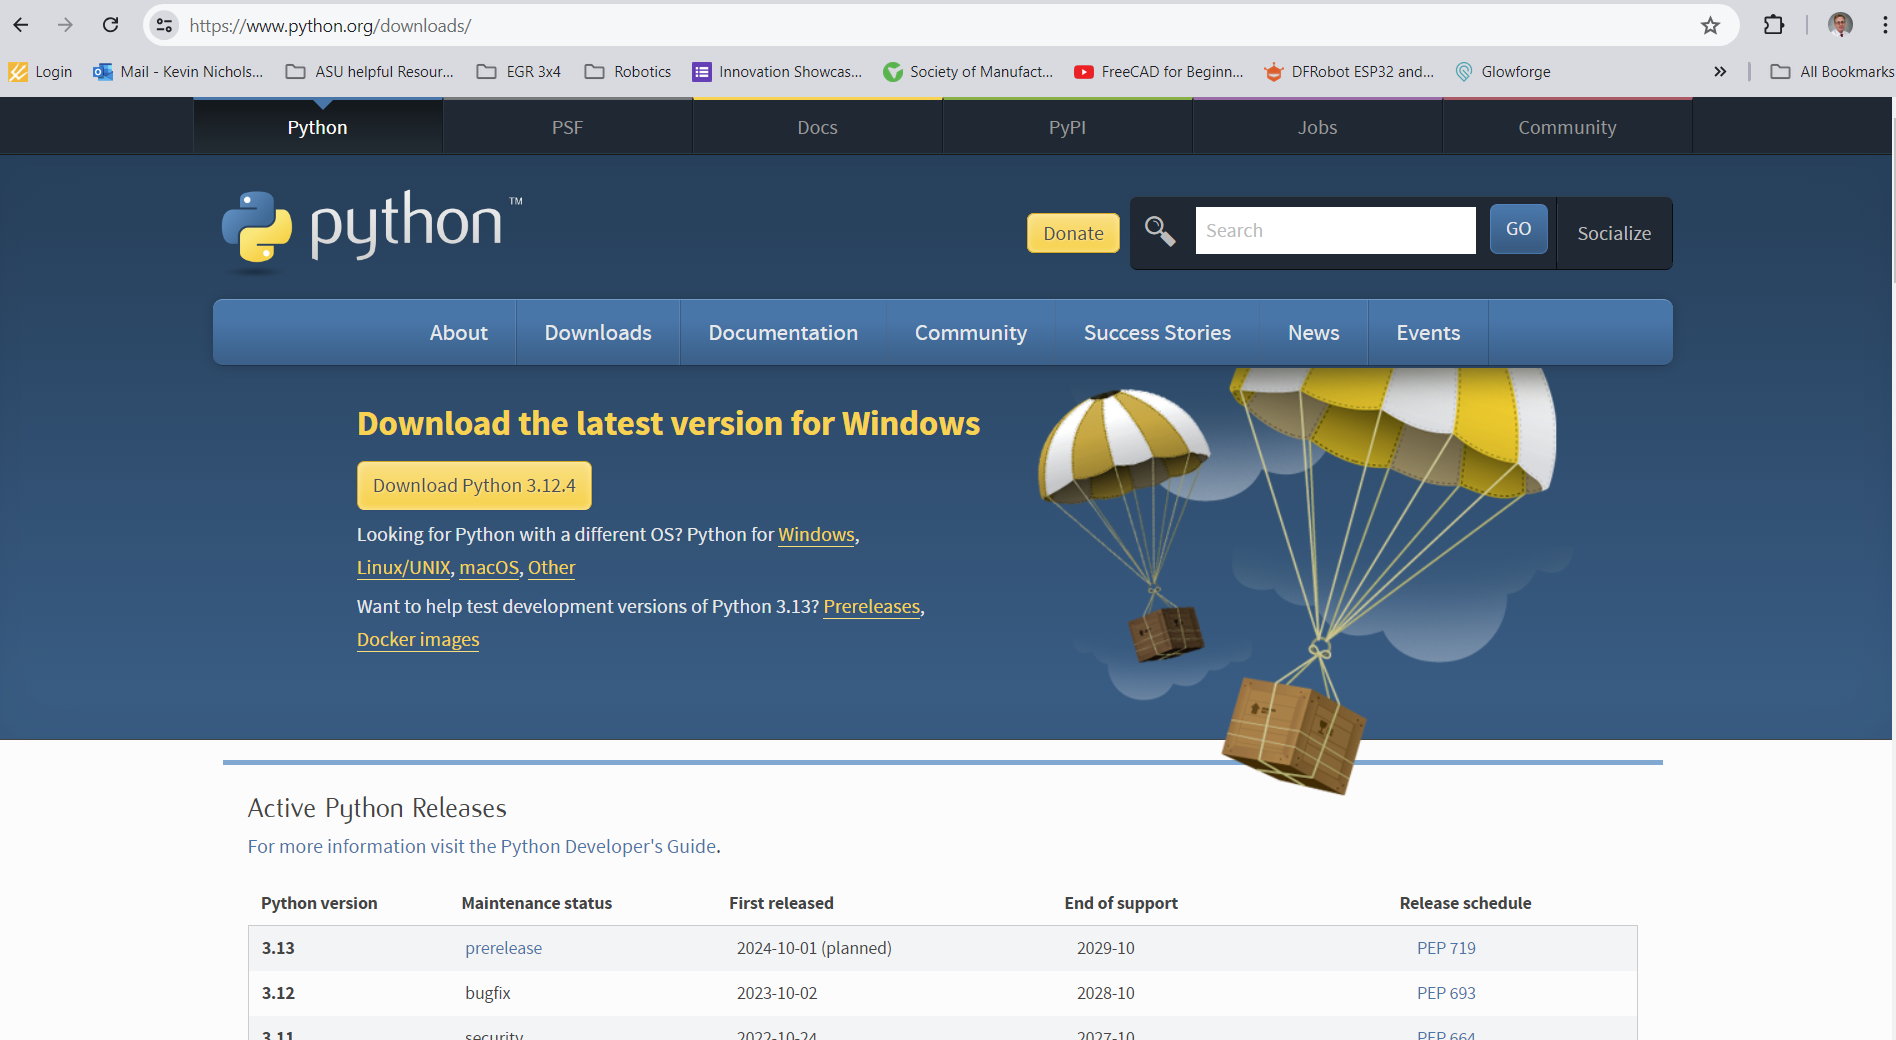
Task: Open the EGR 3x4 bookmark folder
Action: tap(519, 72)
